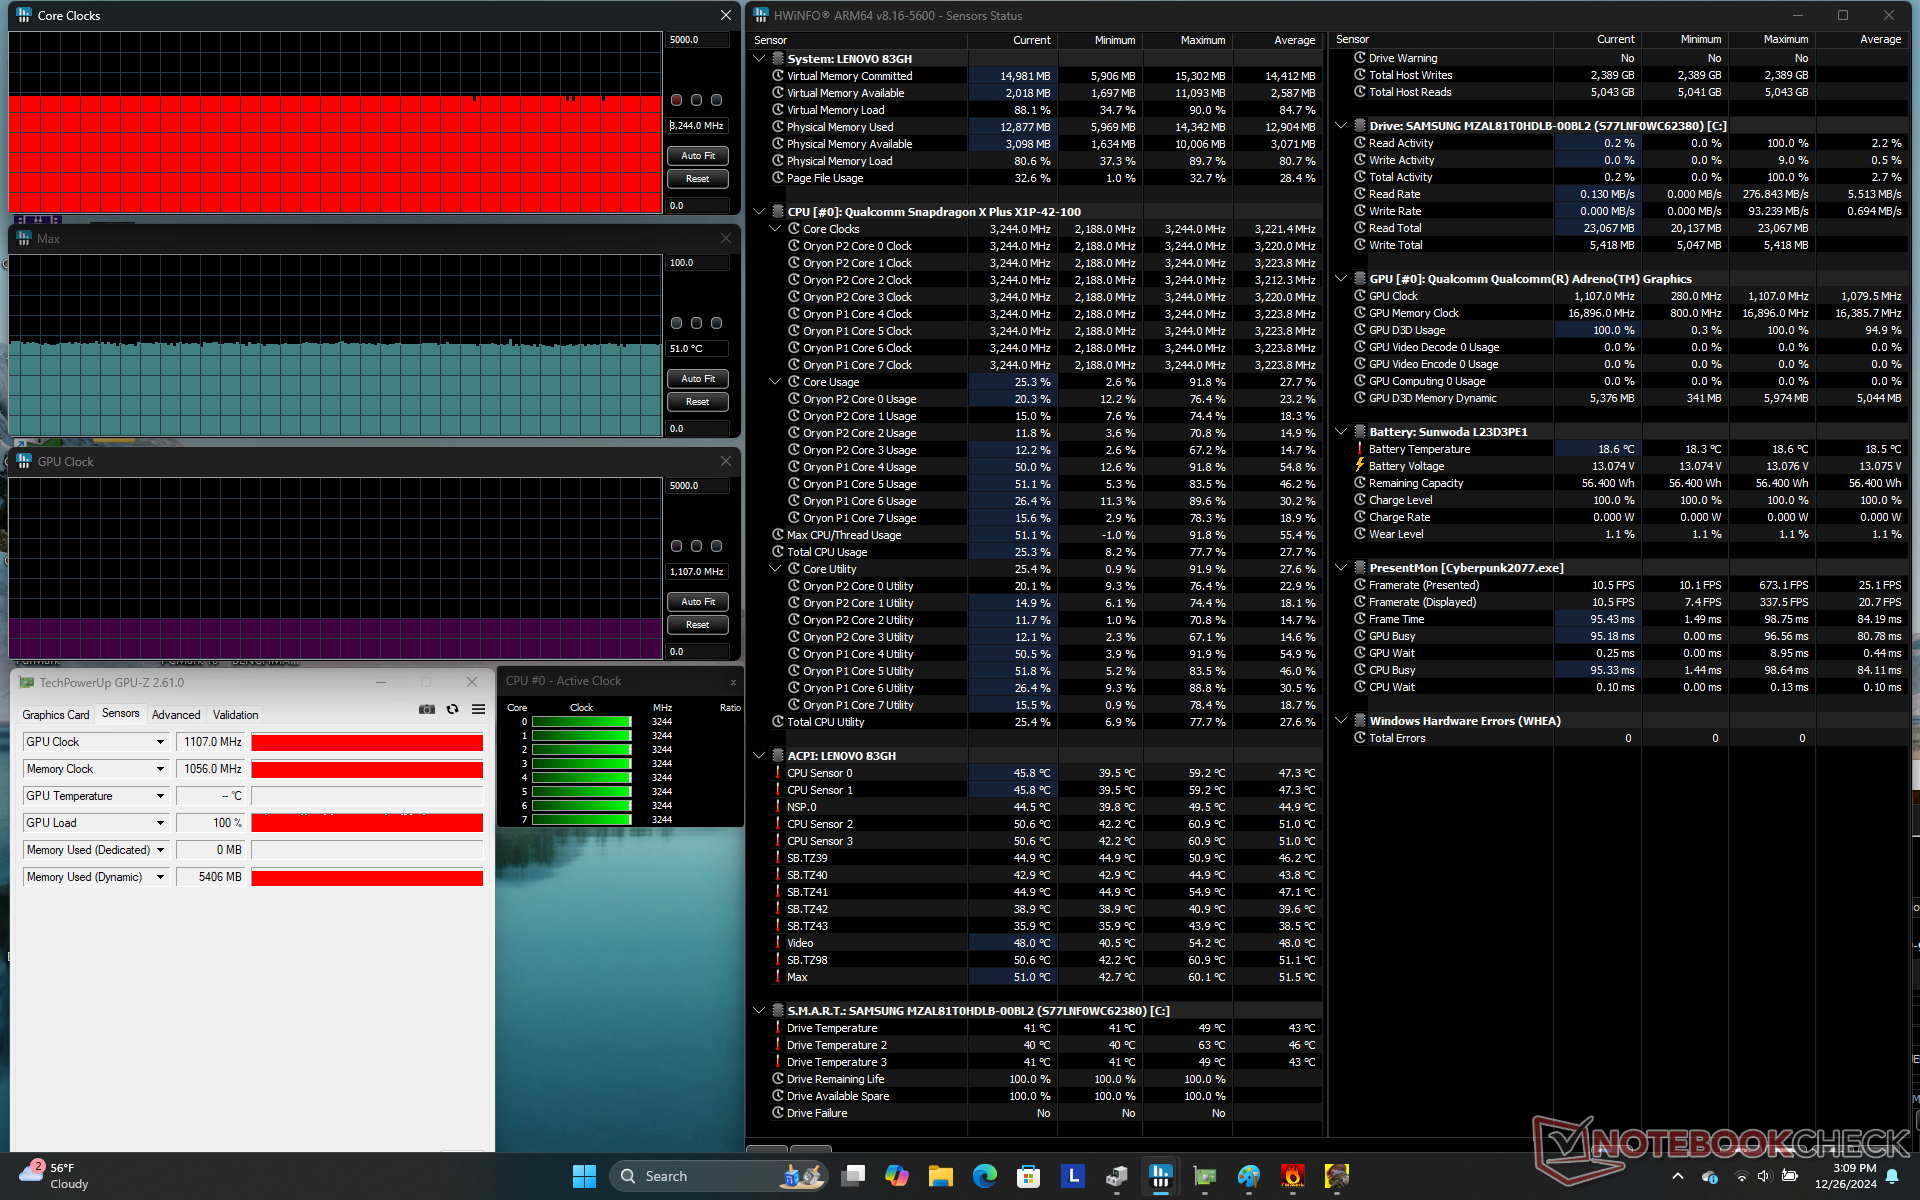
Task: Switch to Cyberpunk 2077 taskbar icon
Action: pos(1337,1176)
